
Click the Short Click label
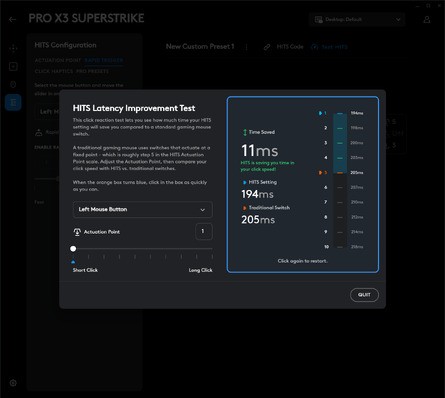(85, 270)
